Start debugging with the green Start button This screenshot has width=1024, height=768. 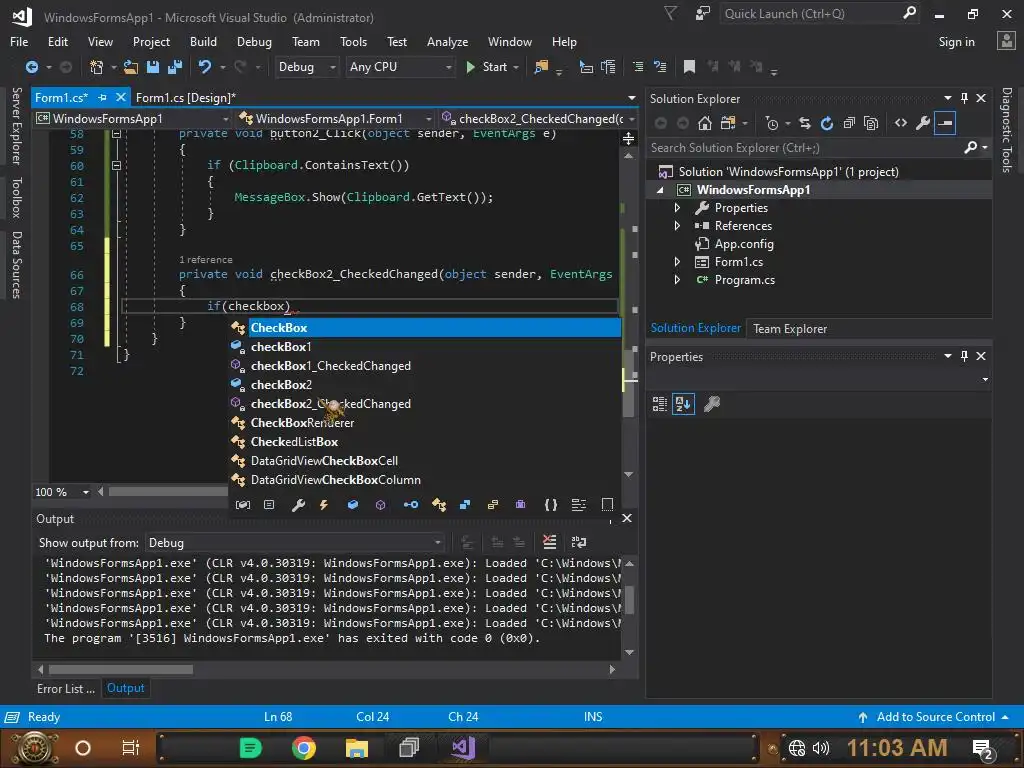click(487, 67)
